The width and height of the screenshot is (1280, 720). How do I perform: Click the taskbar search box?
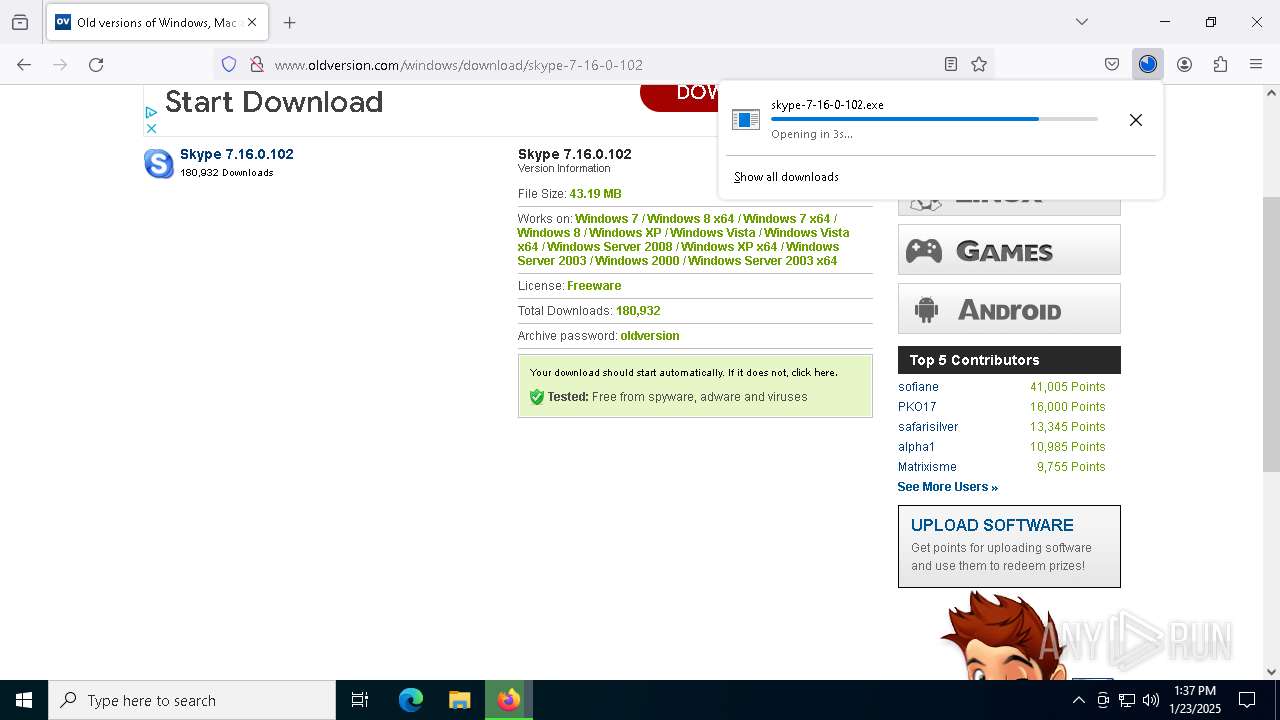(192, 700)
